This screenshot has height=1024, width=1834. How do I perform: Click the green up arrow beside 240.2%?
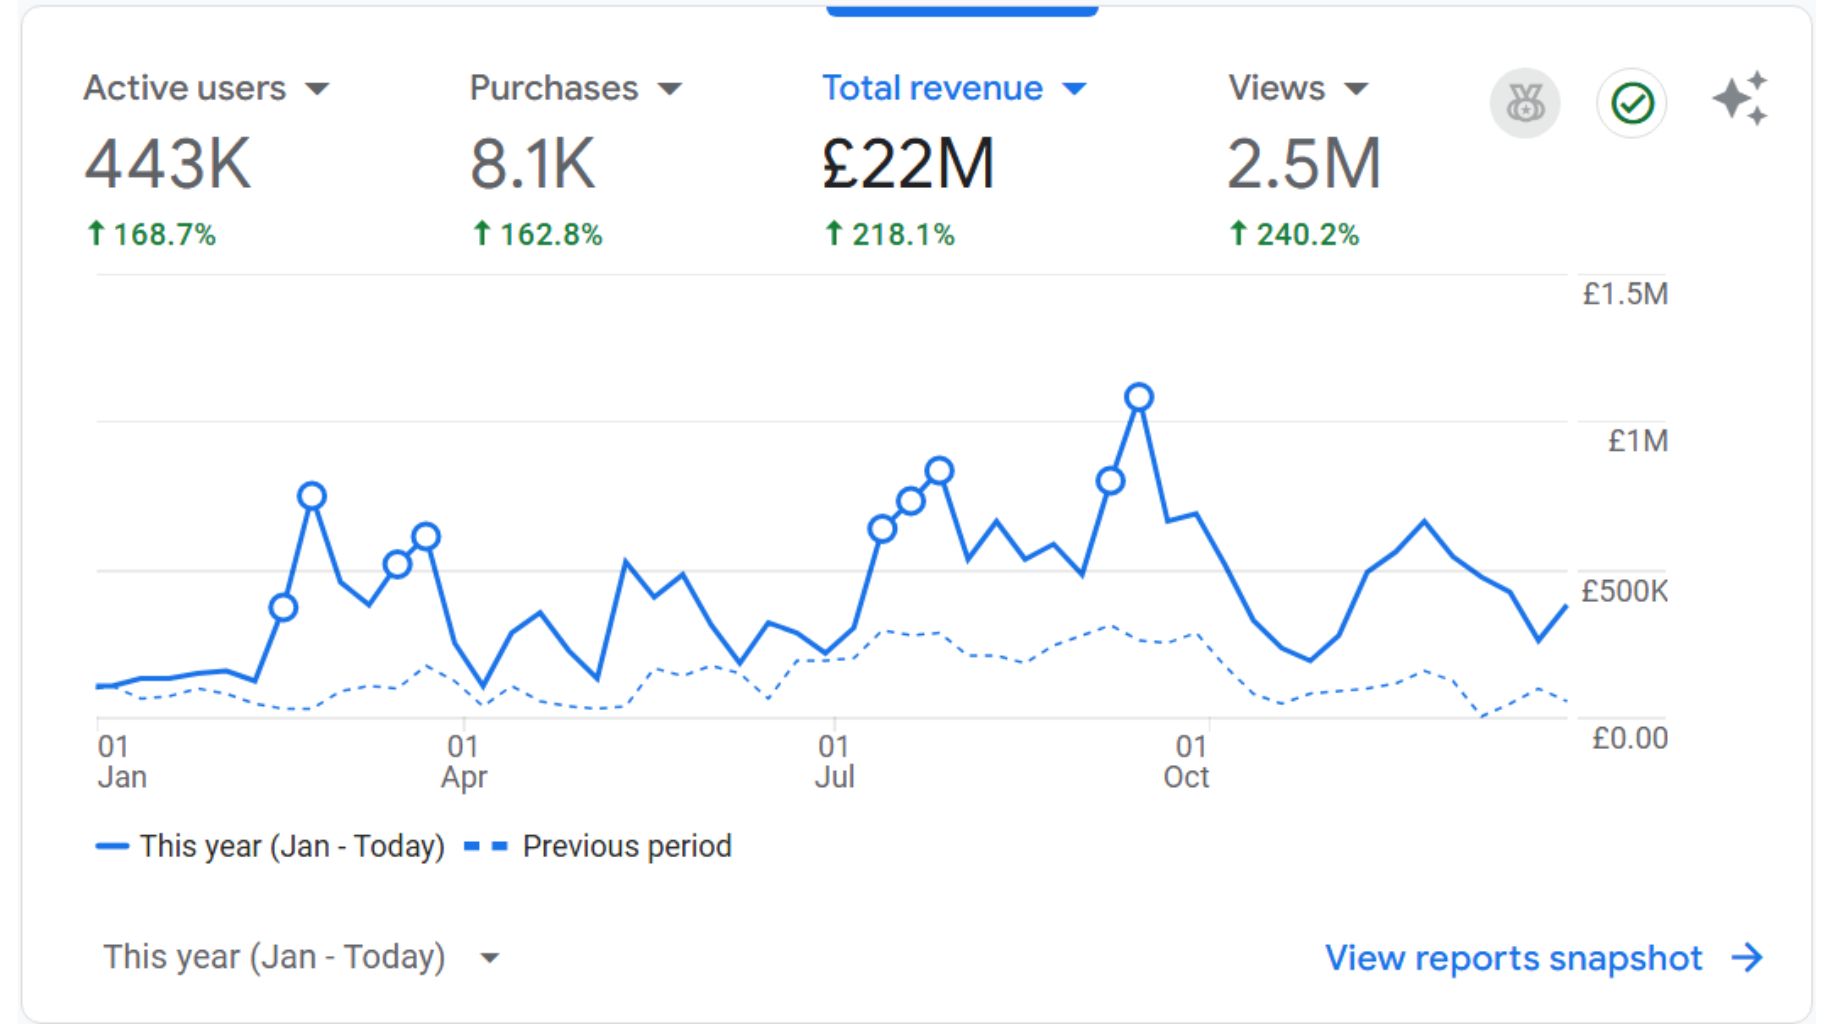tap(1238, 234)
